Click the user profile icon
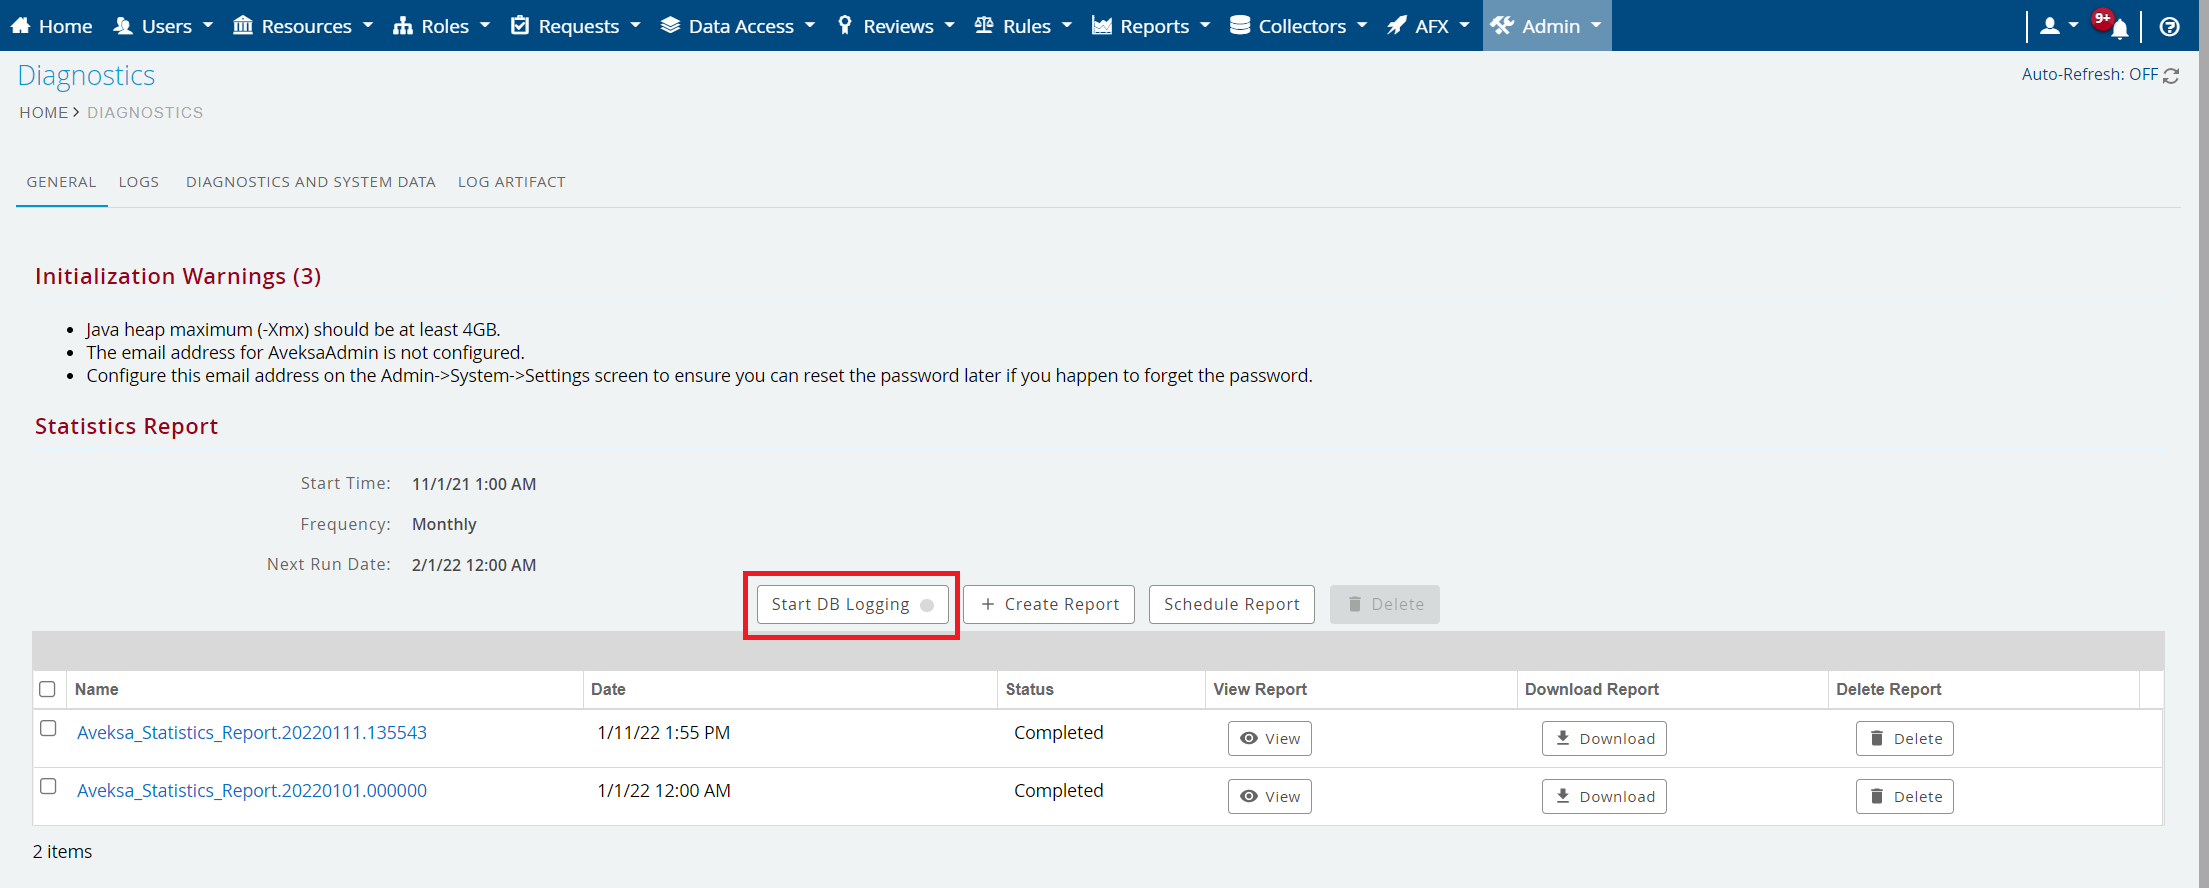Viewport: 2209px width, 888px height. point(2049,26)
